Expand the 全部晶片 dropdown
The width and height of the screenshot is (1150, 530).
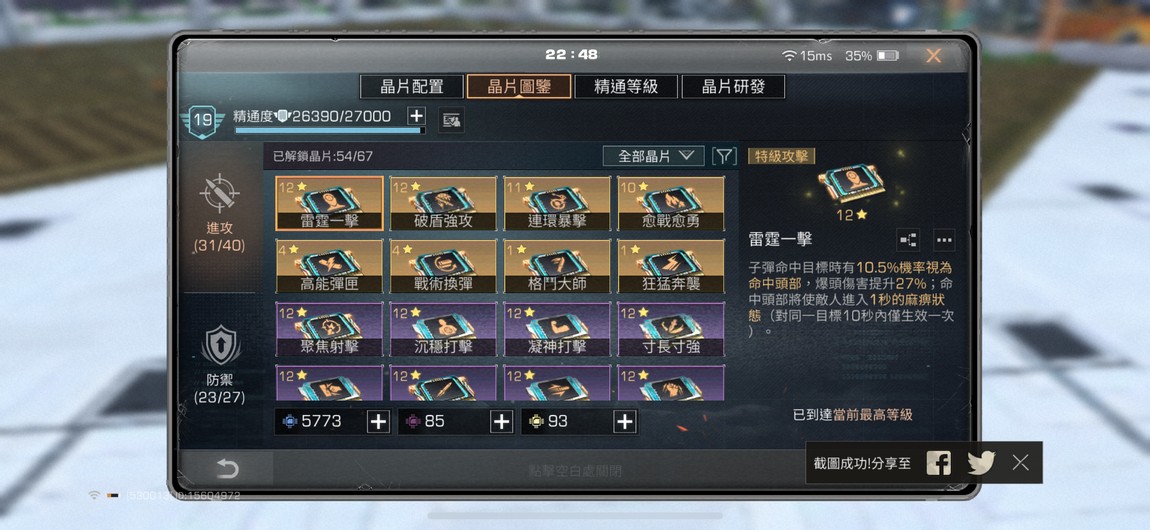point(653,156)
